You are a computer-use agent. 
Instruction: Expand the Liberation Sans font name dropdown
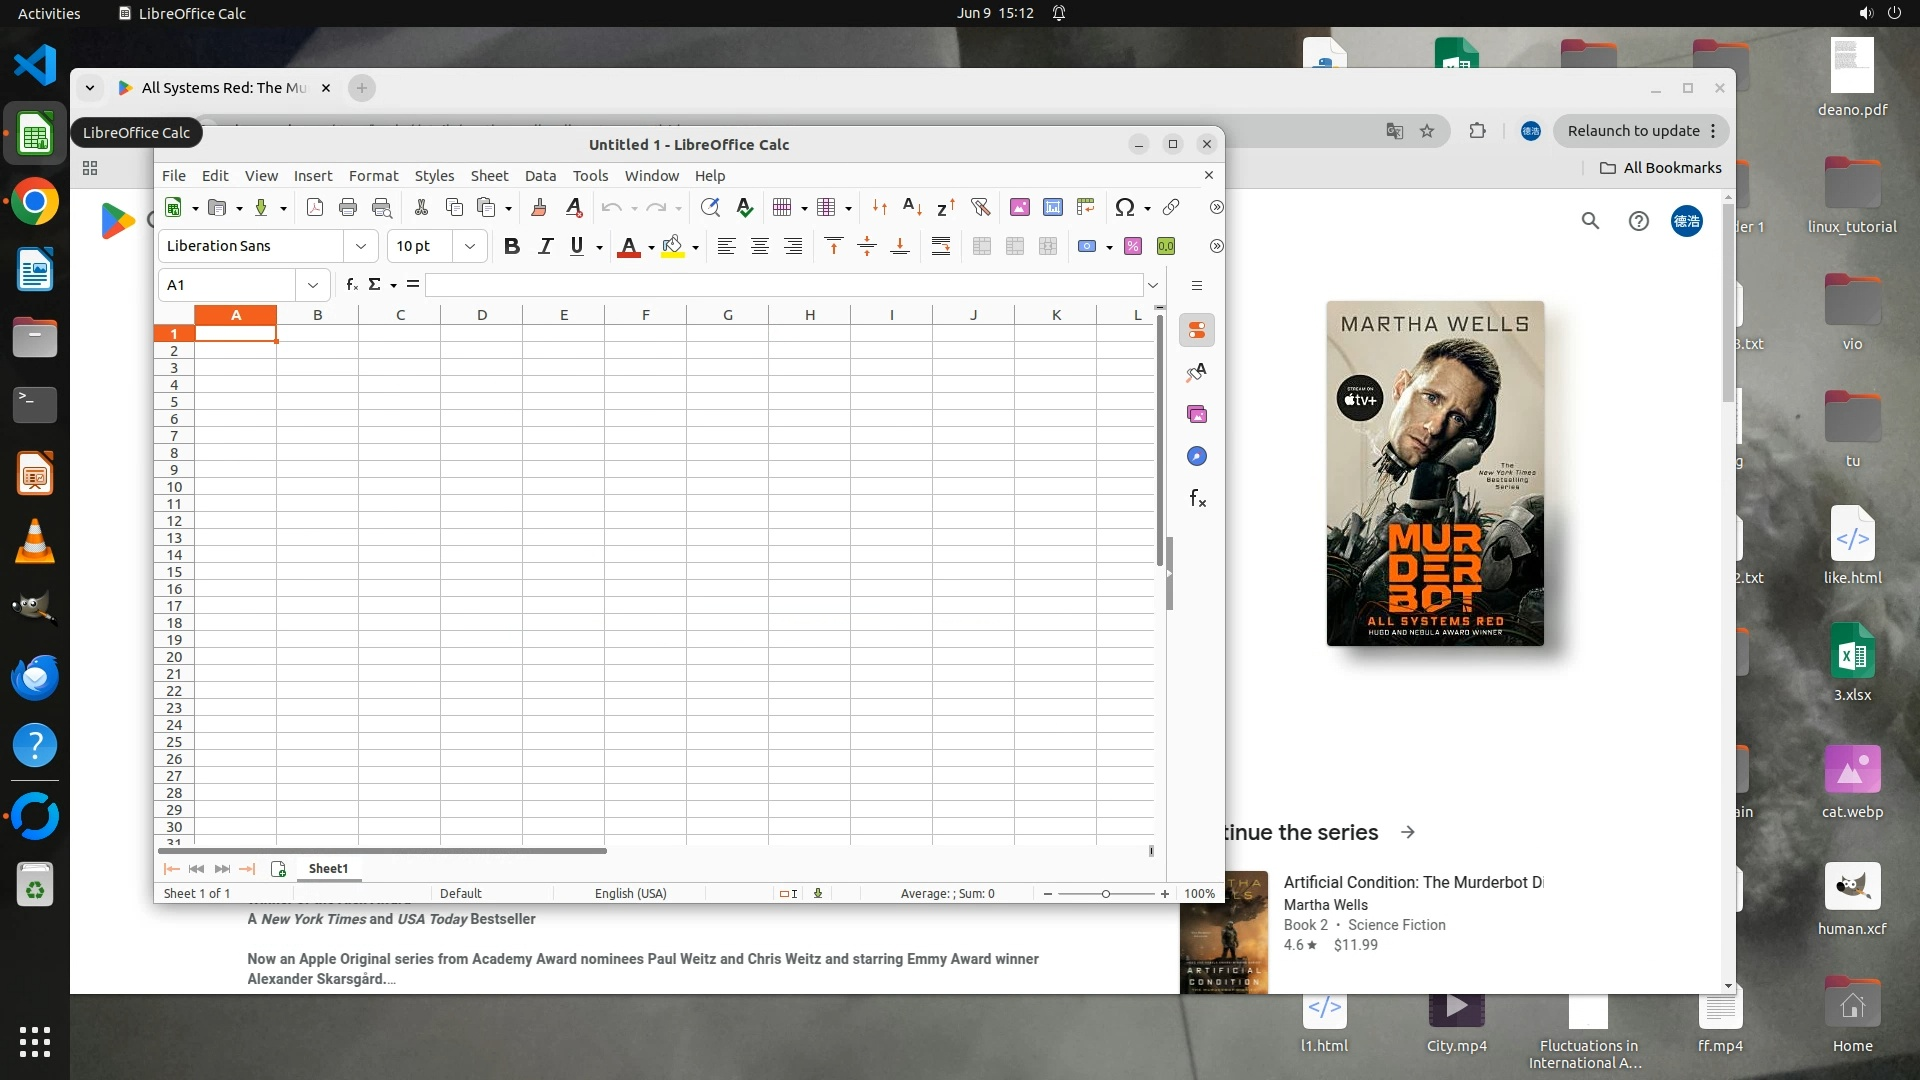361,246
